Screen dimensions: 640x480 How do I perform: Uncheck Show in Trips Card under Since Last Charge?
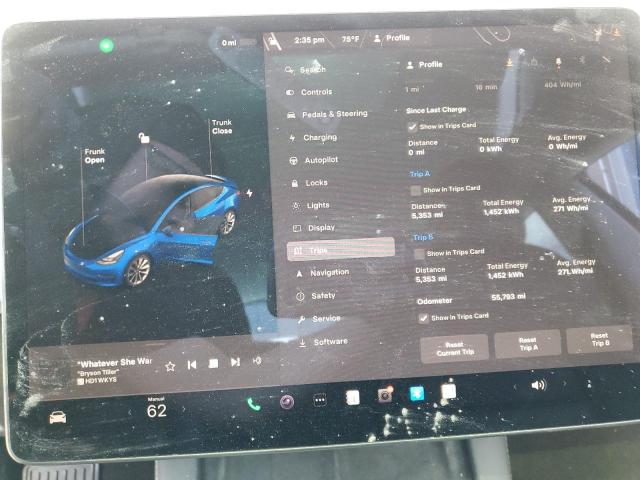click(x=412, y=127)
